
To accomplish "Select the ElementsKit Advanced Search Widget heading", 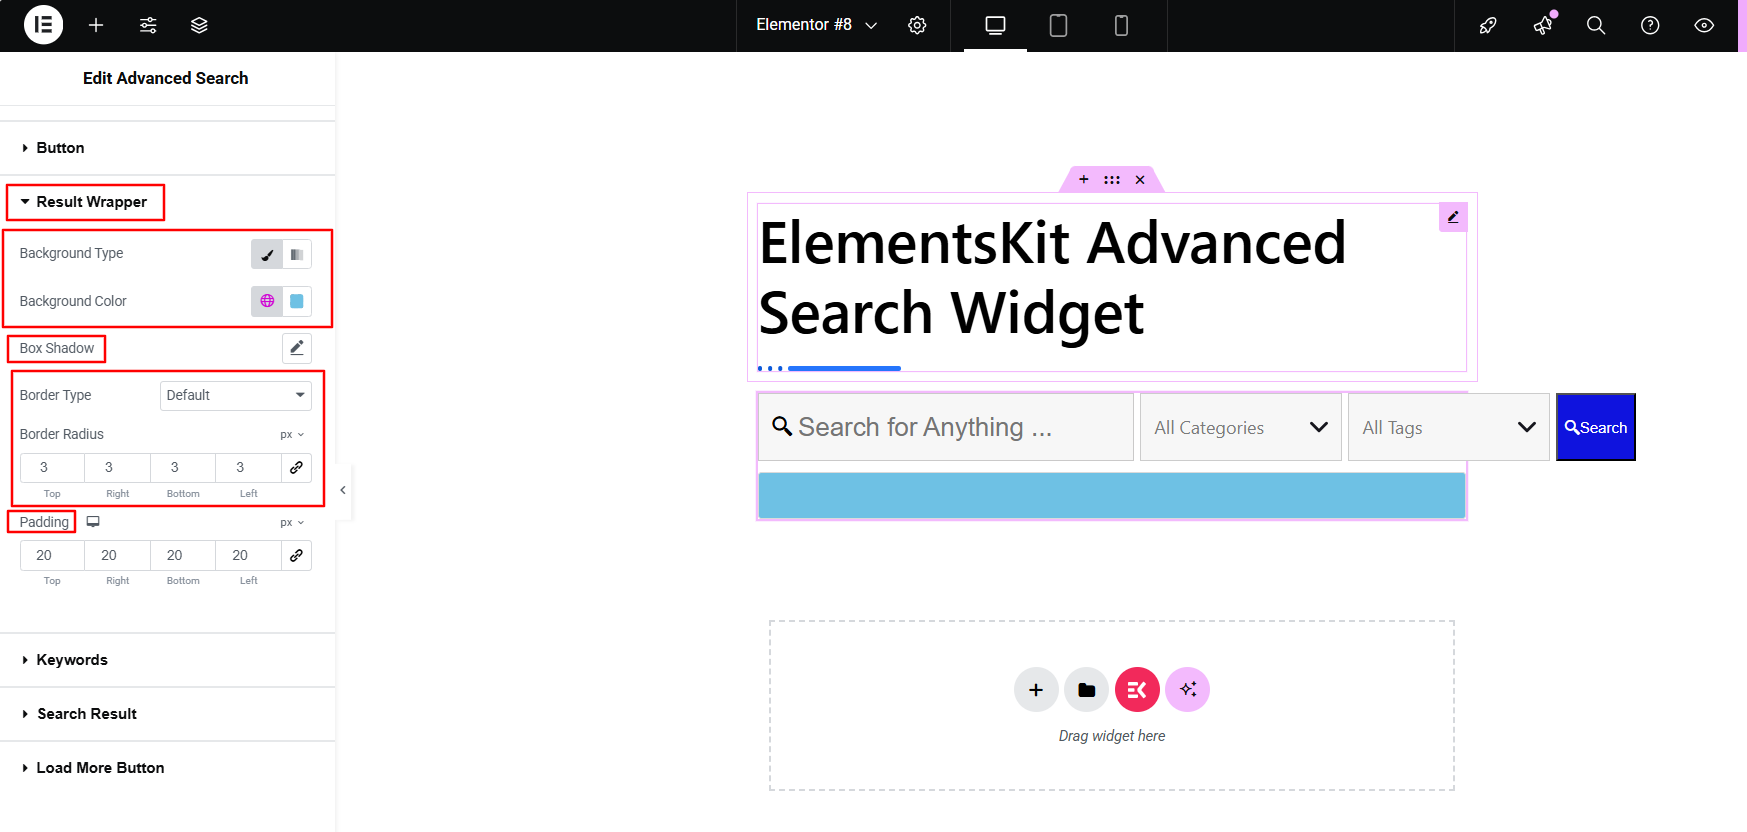I will click(1052, 278).
